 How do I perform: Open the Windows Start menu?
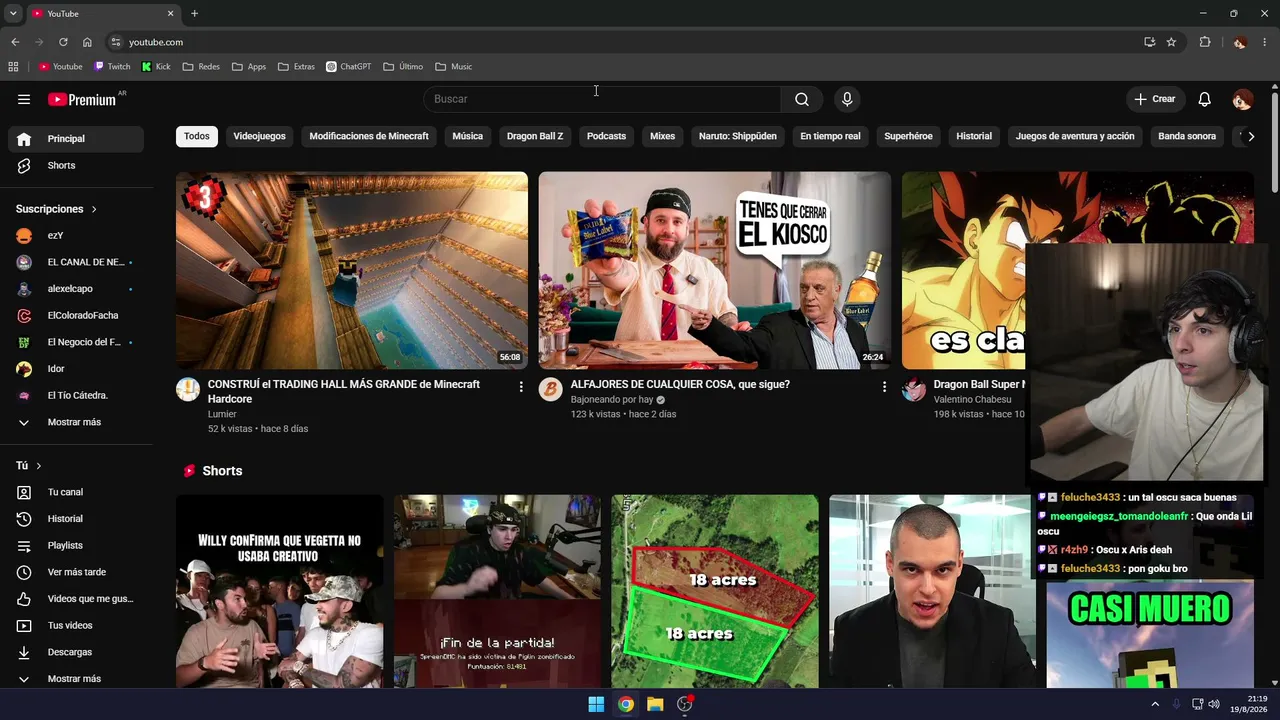[x=596, y=704]
